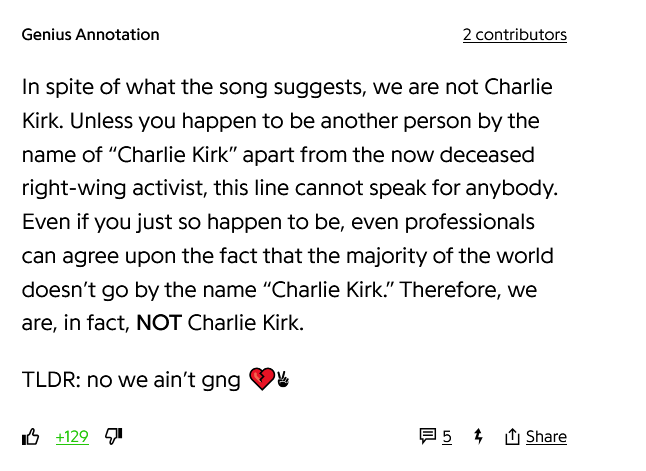646x471 pixels.
Task: Click the share arrow icon
Action: pos(512,436)
